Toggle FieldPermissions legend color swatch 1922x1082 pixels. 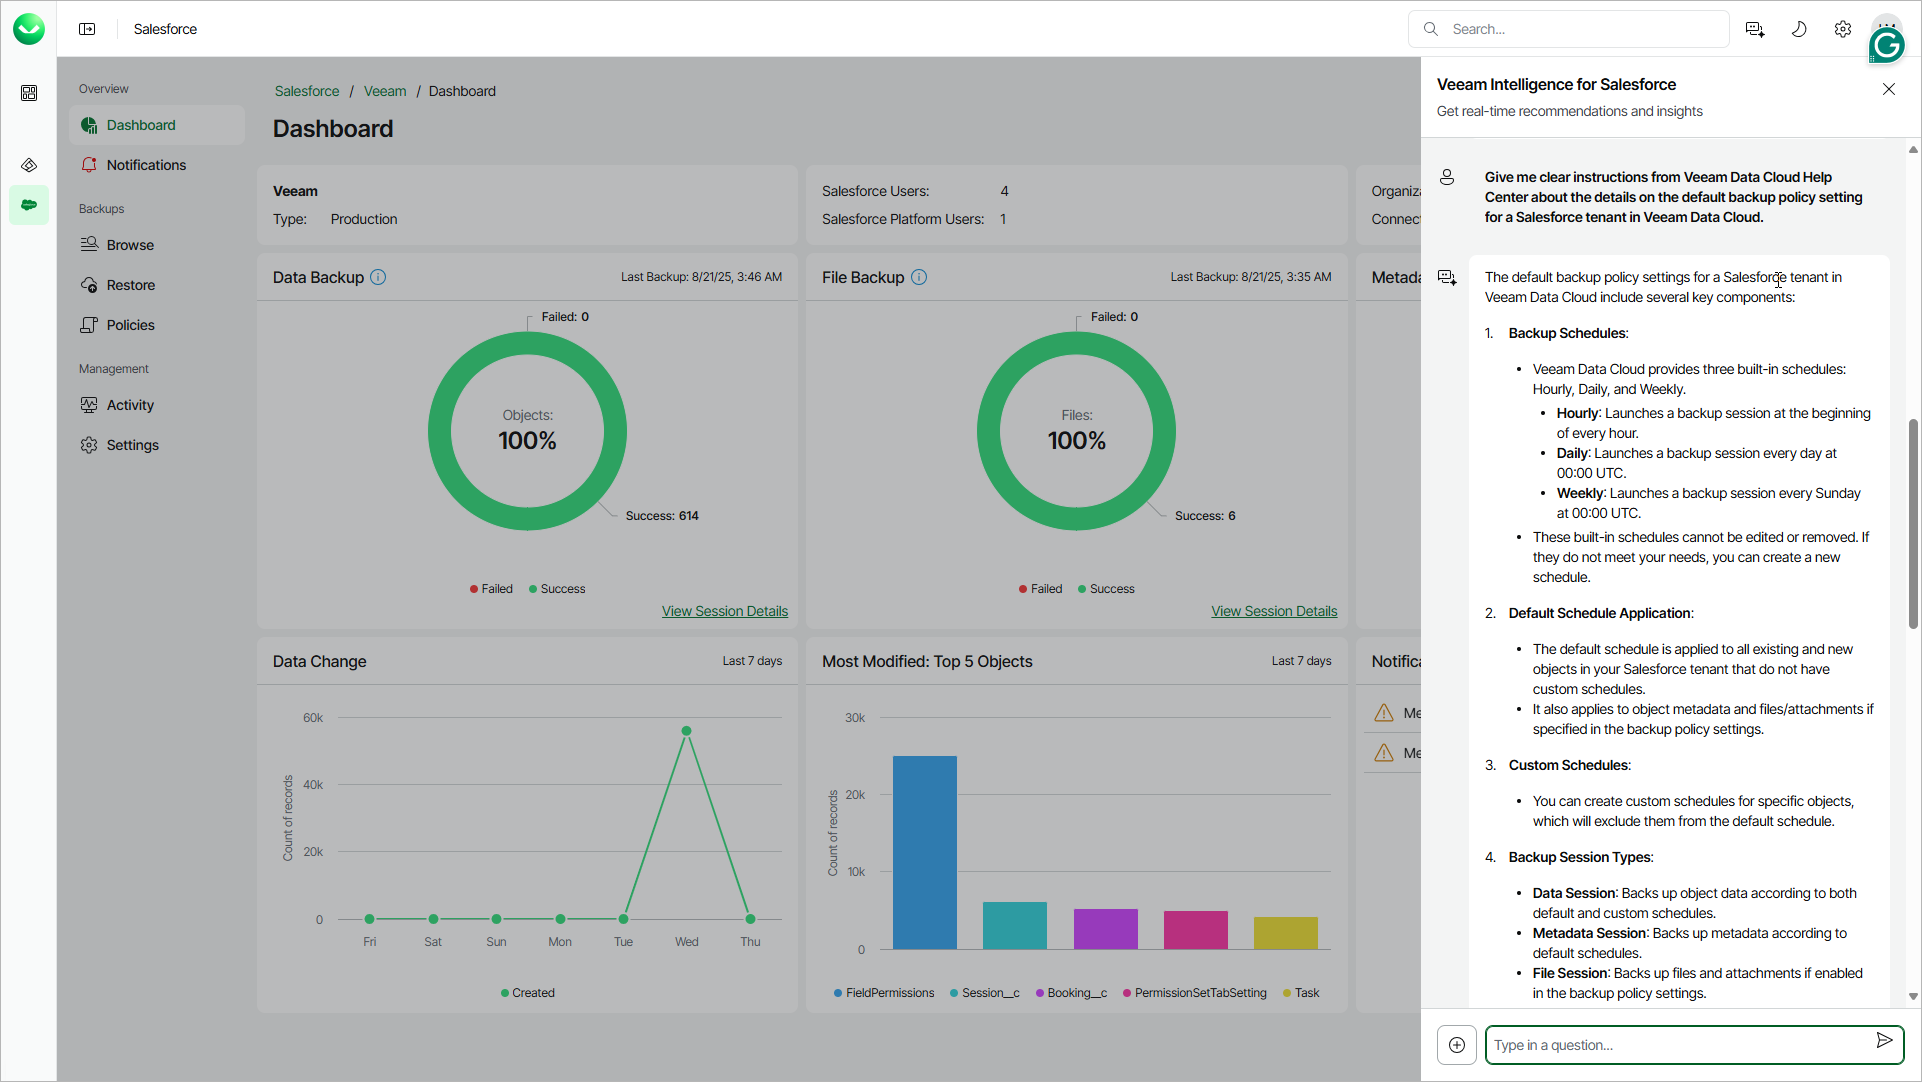click(838, 993)
